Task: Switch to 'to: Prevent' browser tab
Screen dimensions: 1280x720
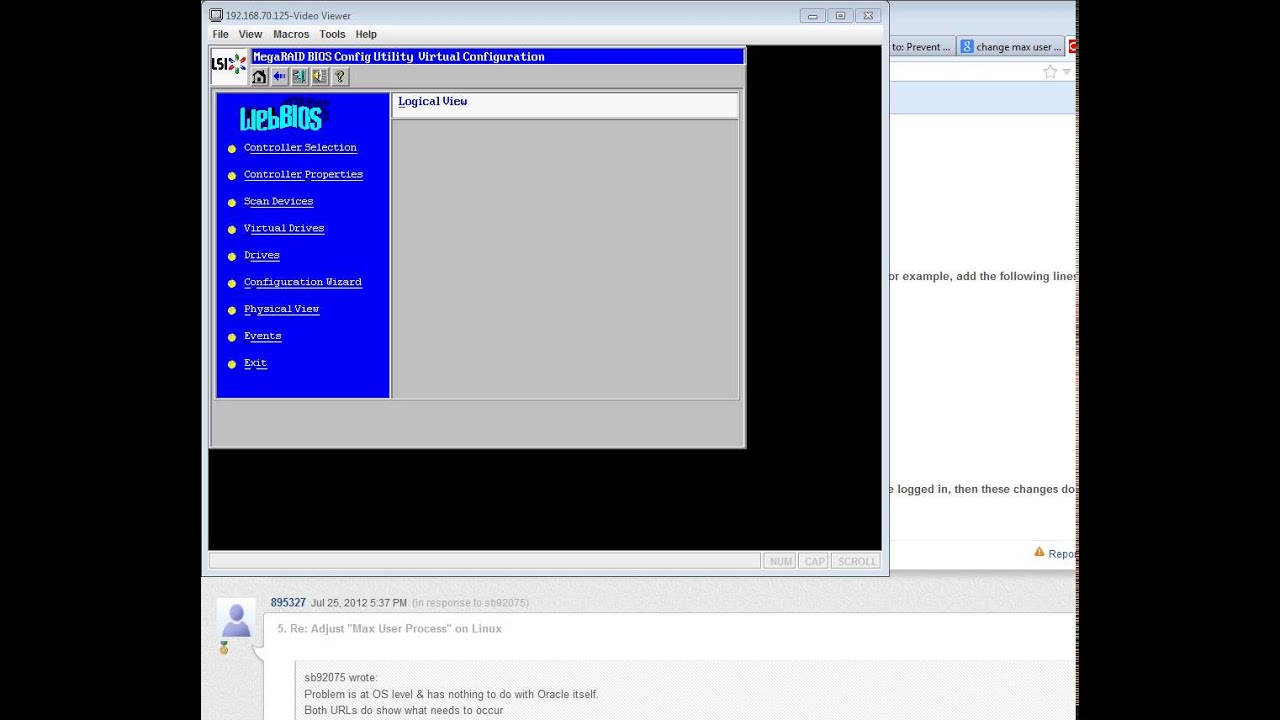Action: [x=921, y=46]
